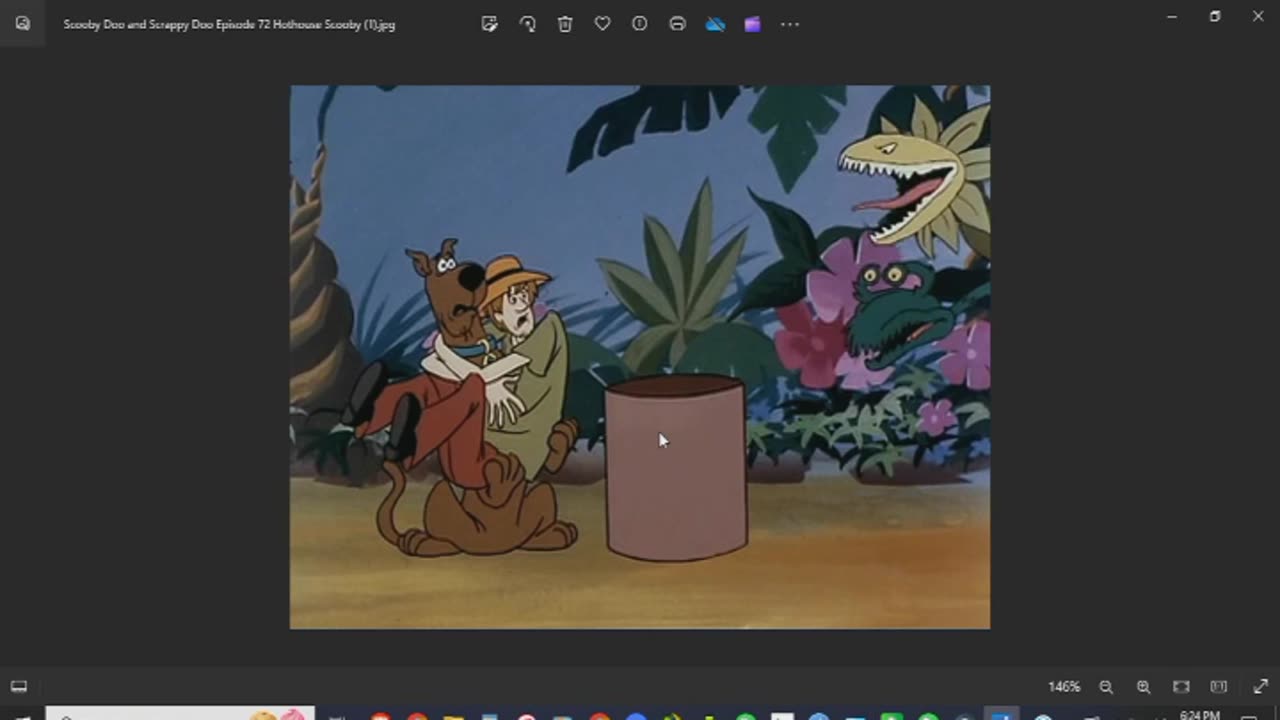Zoom out with the minus magnifier

[x=1106, y=687]
